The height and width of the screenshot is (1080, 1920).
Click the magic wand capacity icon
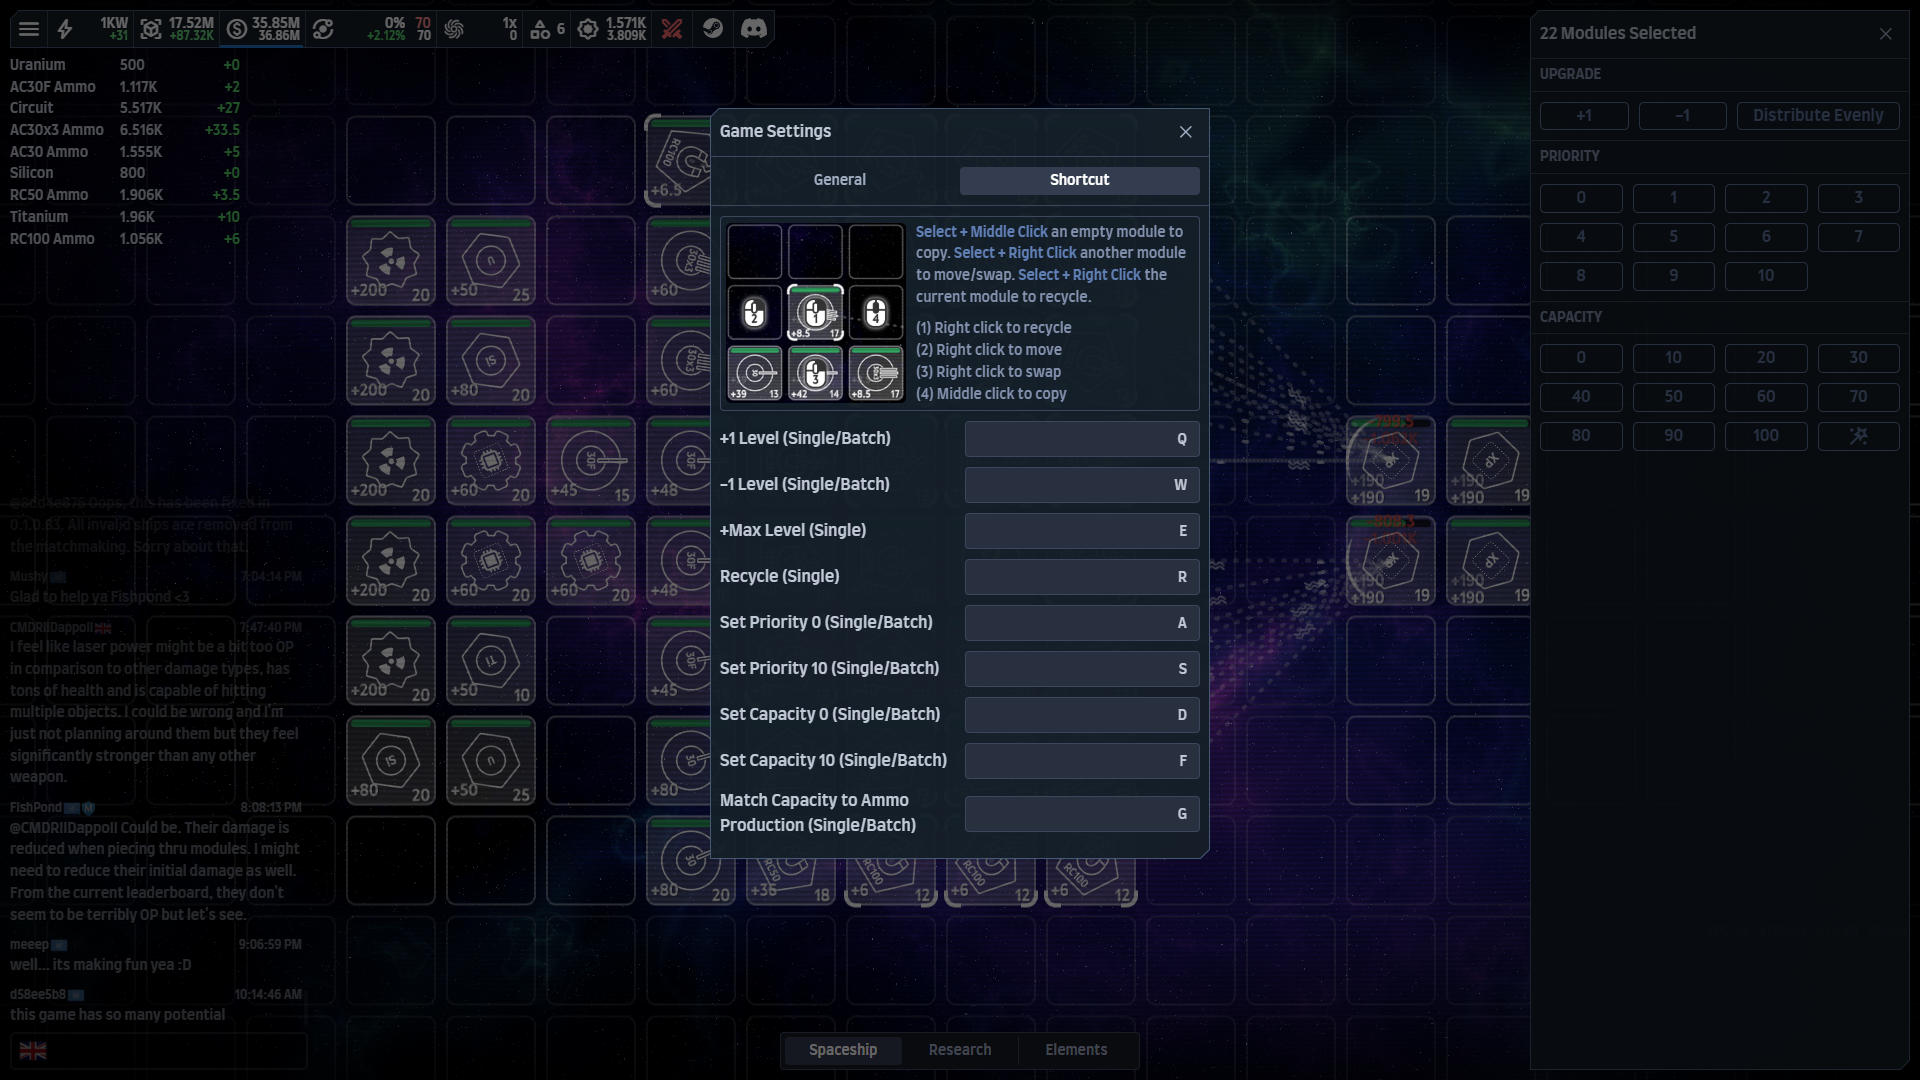point(1858,436)
